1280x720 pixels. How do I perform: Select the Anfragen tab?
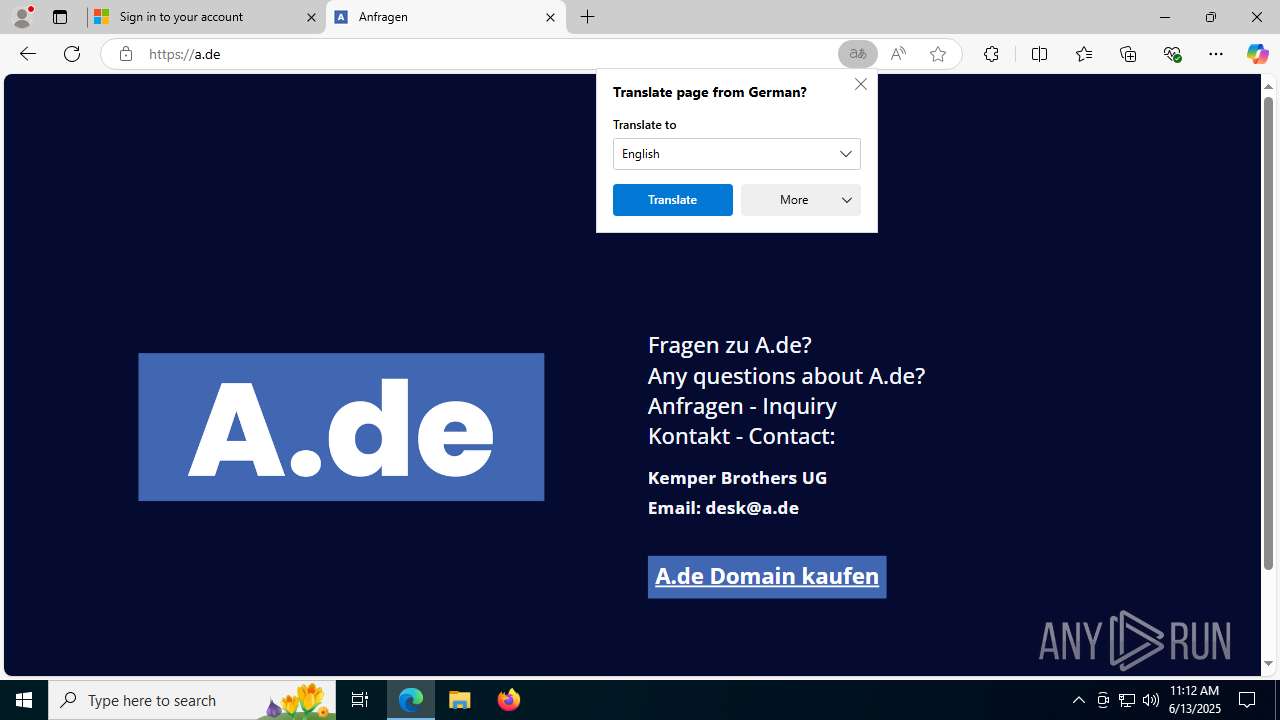(x=445, y=17)
